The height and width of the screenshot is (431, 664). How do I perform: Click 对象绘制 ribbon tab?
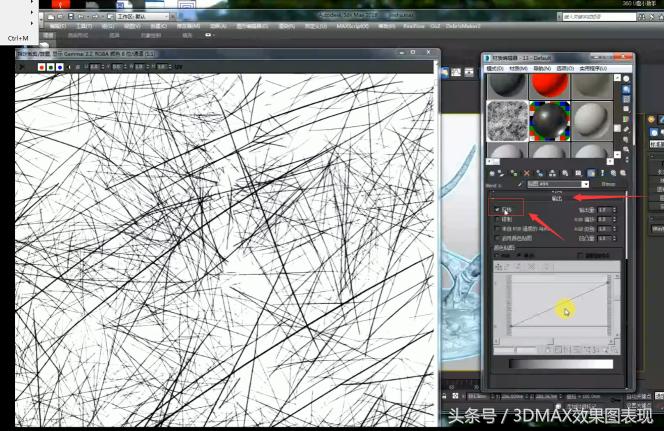click(x=151, y=36)
